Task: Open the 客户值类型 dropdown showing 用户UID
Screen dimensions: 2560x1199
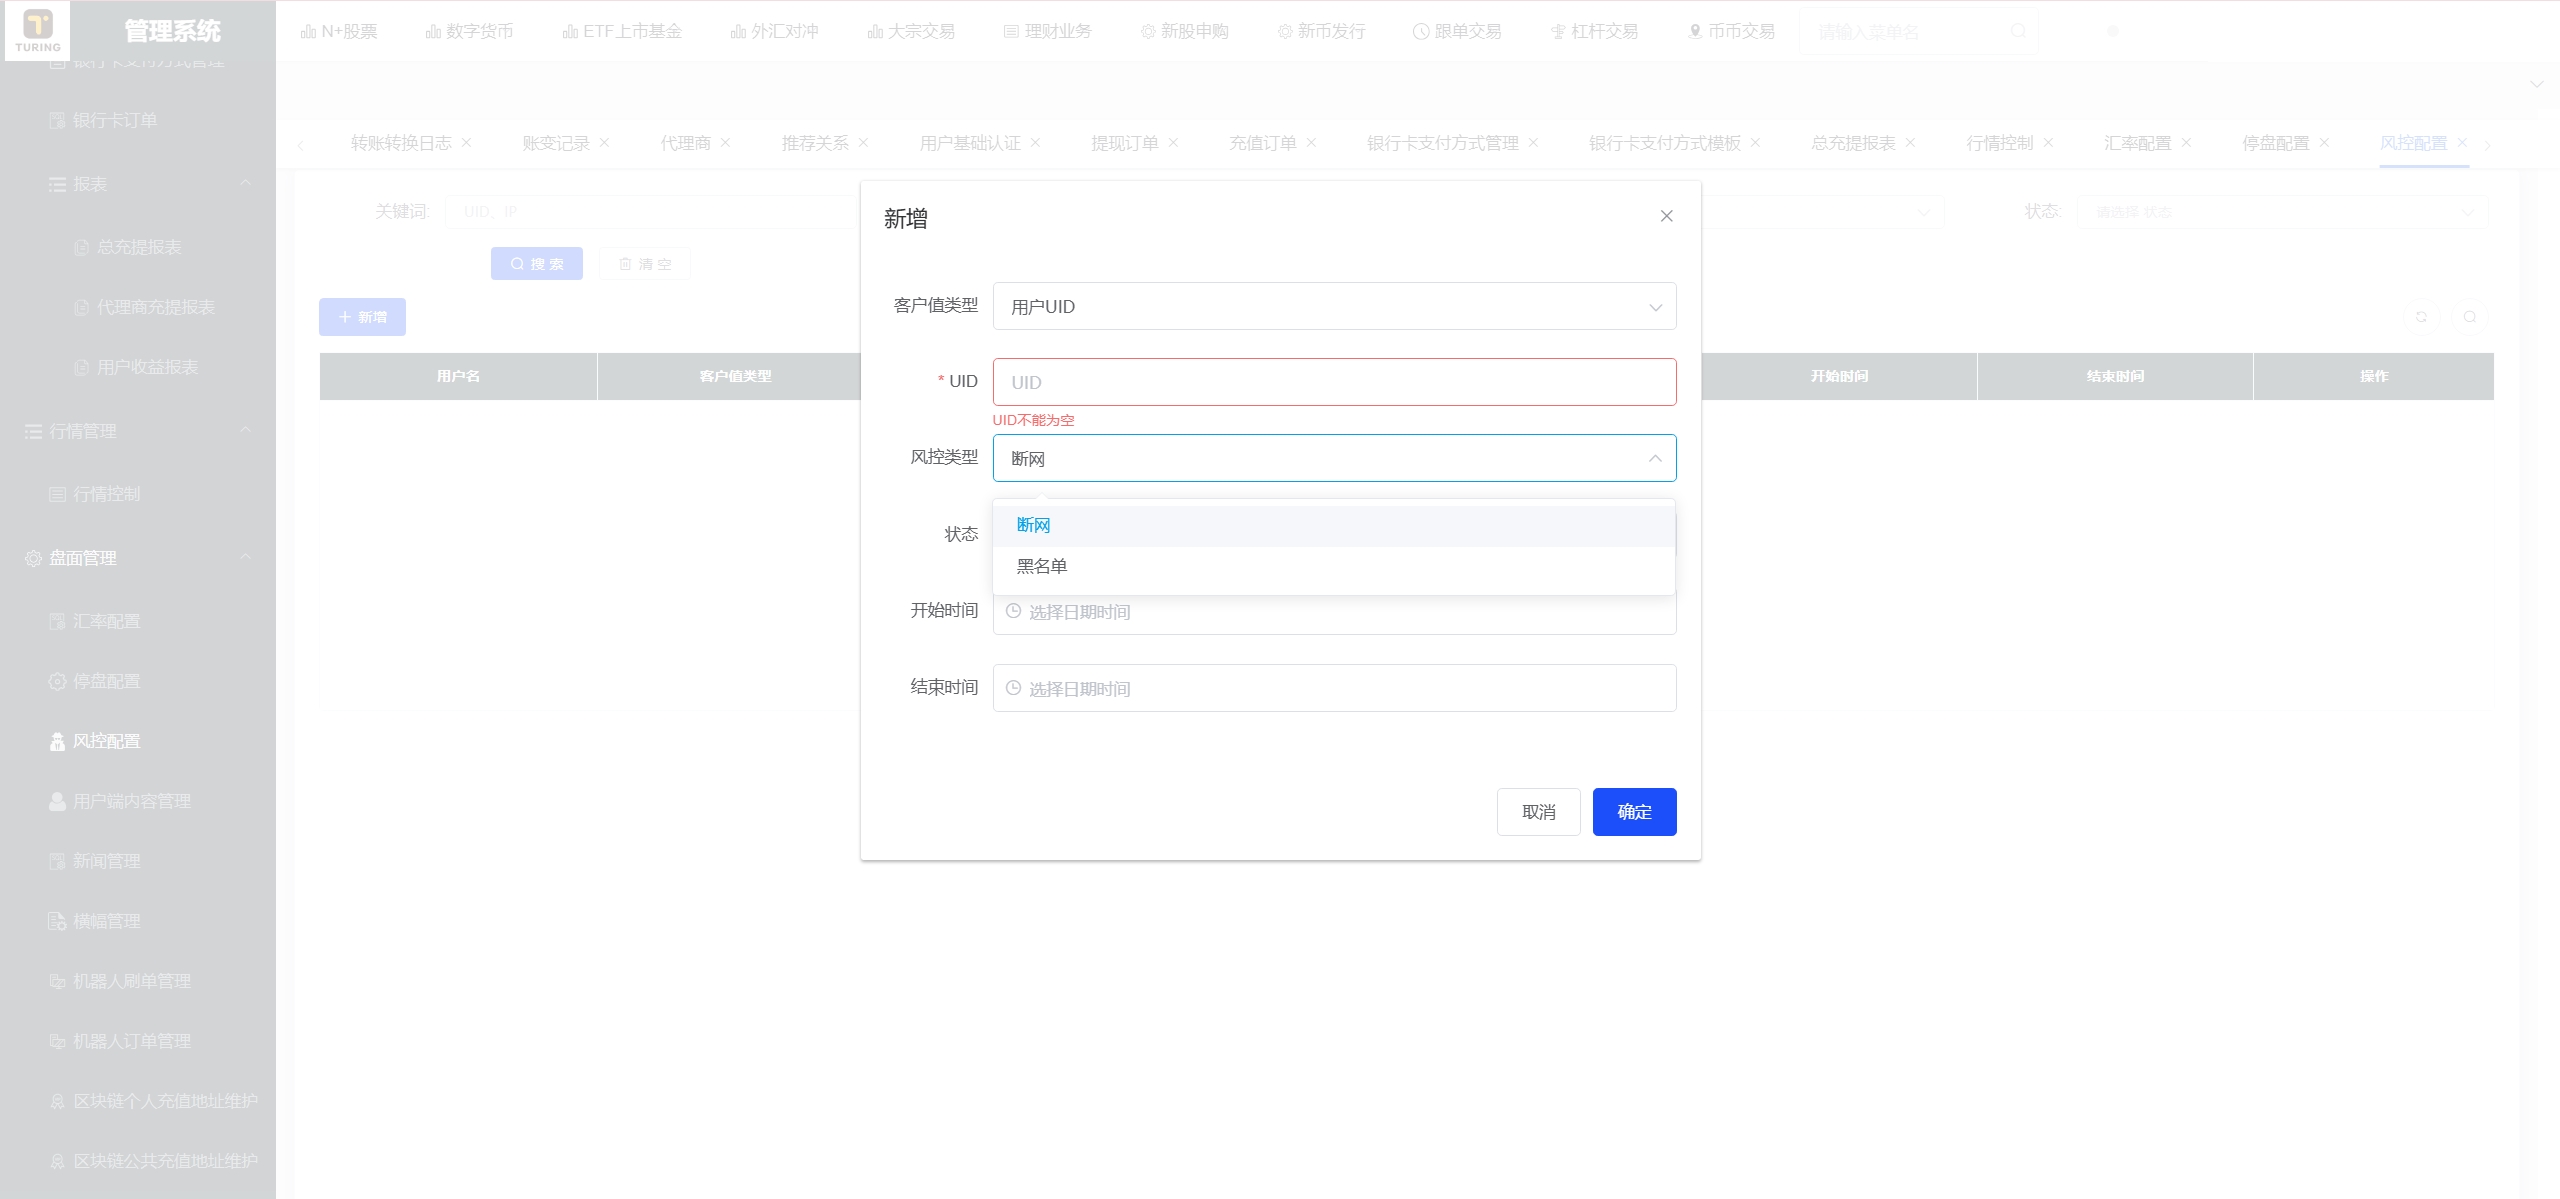Action: pyautogui.click(x=1334, y=306)
